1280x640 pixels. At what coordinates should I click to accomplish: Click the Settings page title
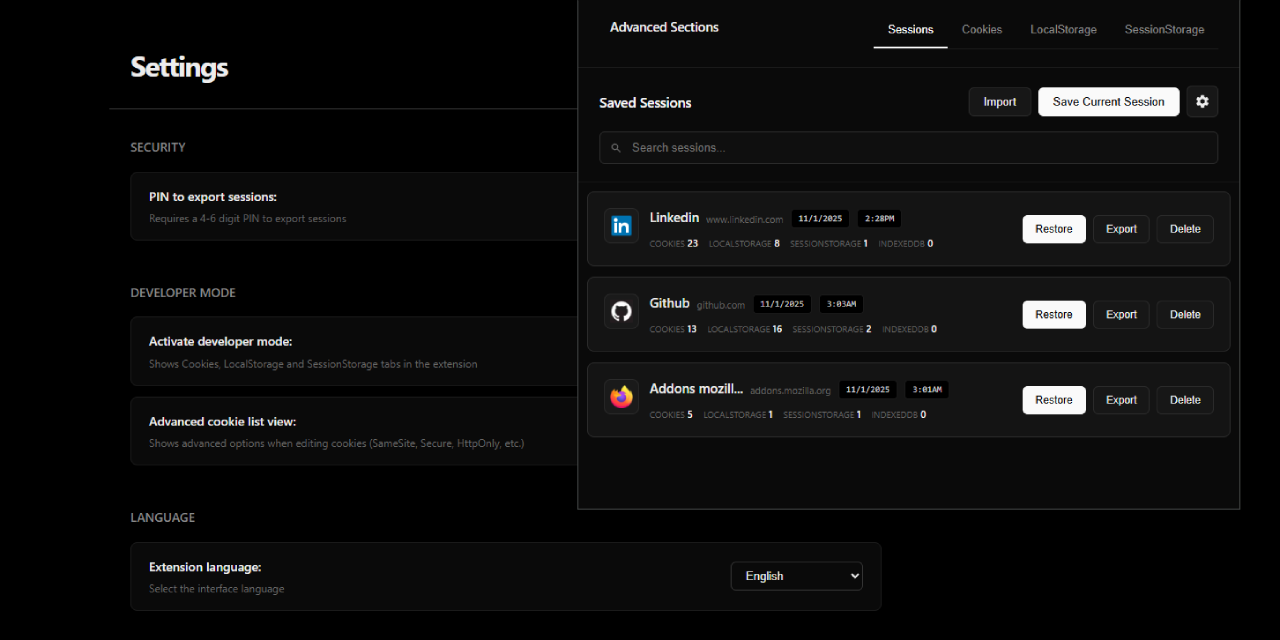[x=179, y=67]
